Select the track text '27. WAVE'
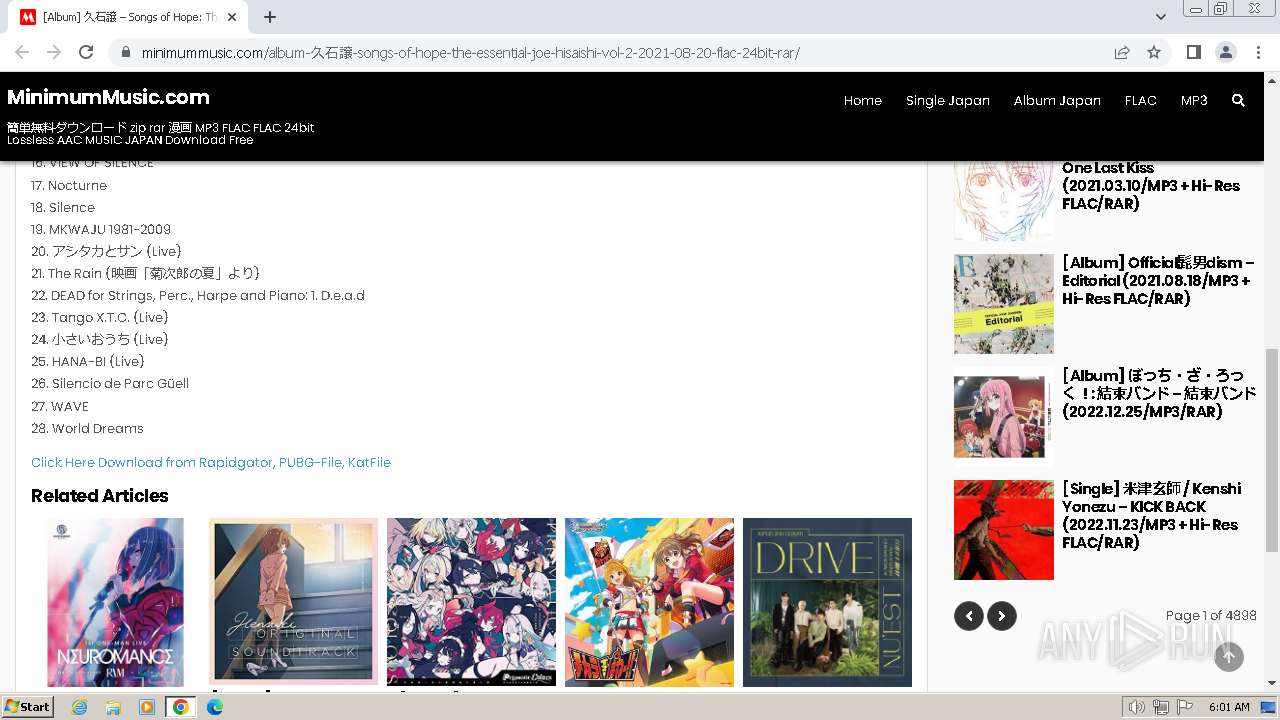The width and height of the screenshot is (1280, 720). point(60,406)
